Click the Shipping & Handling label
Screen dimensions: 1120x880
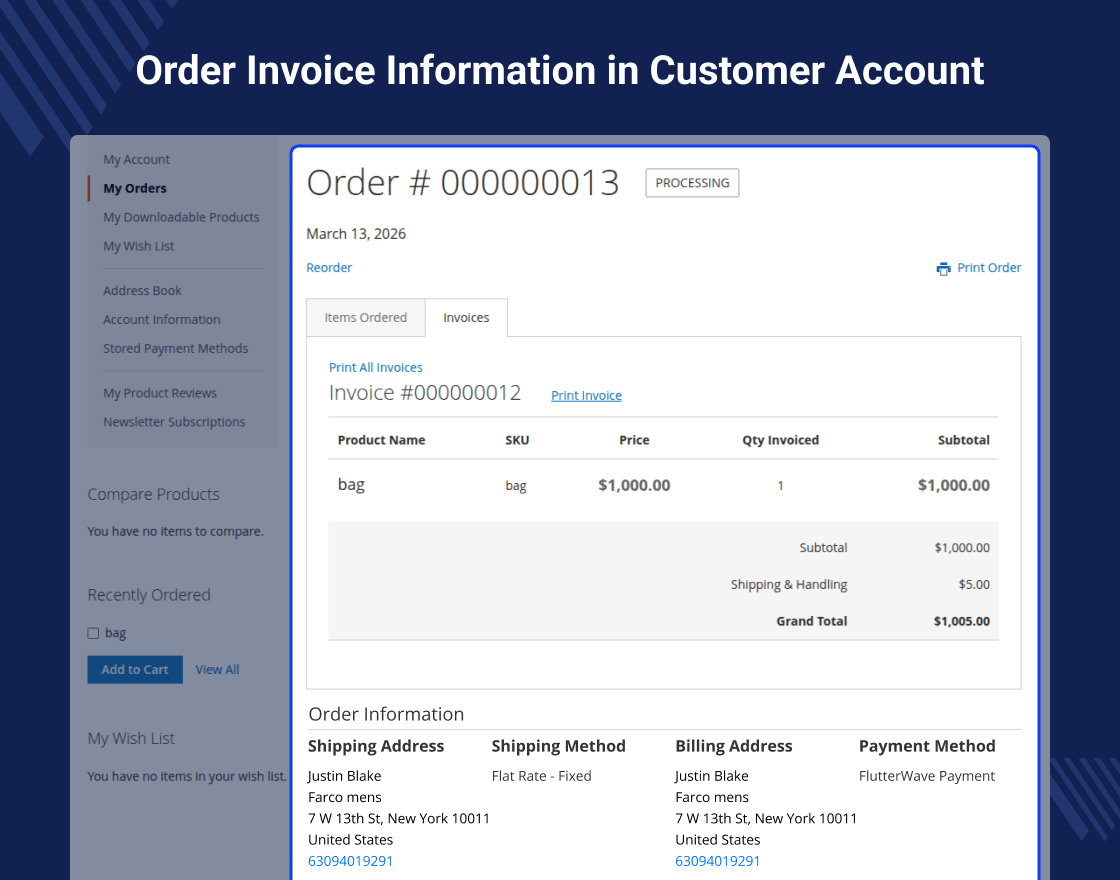(789, 585)
